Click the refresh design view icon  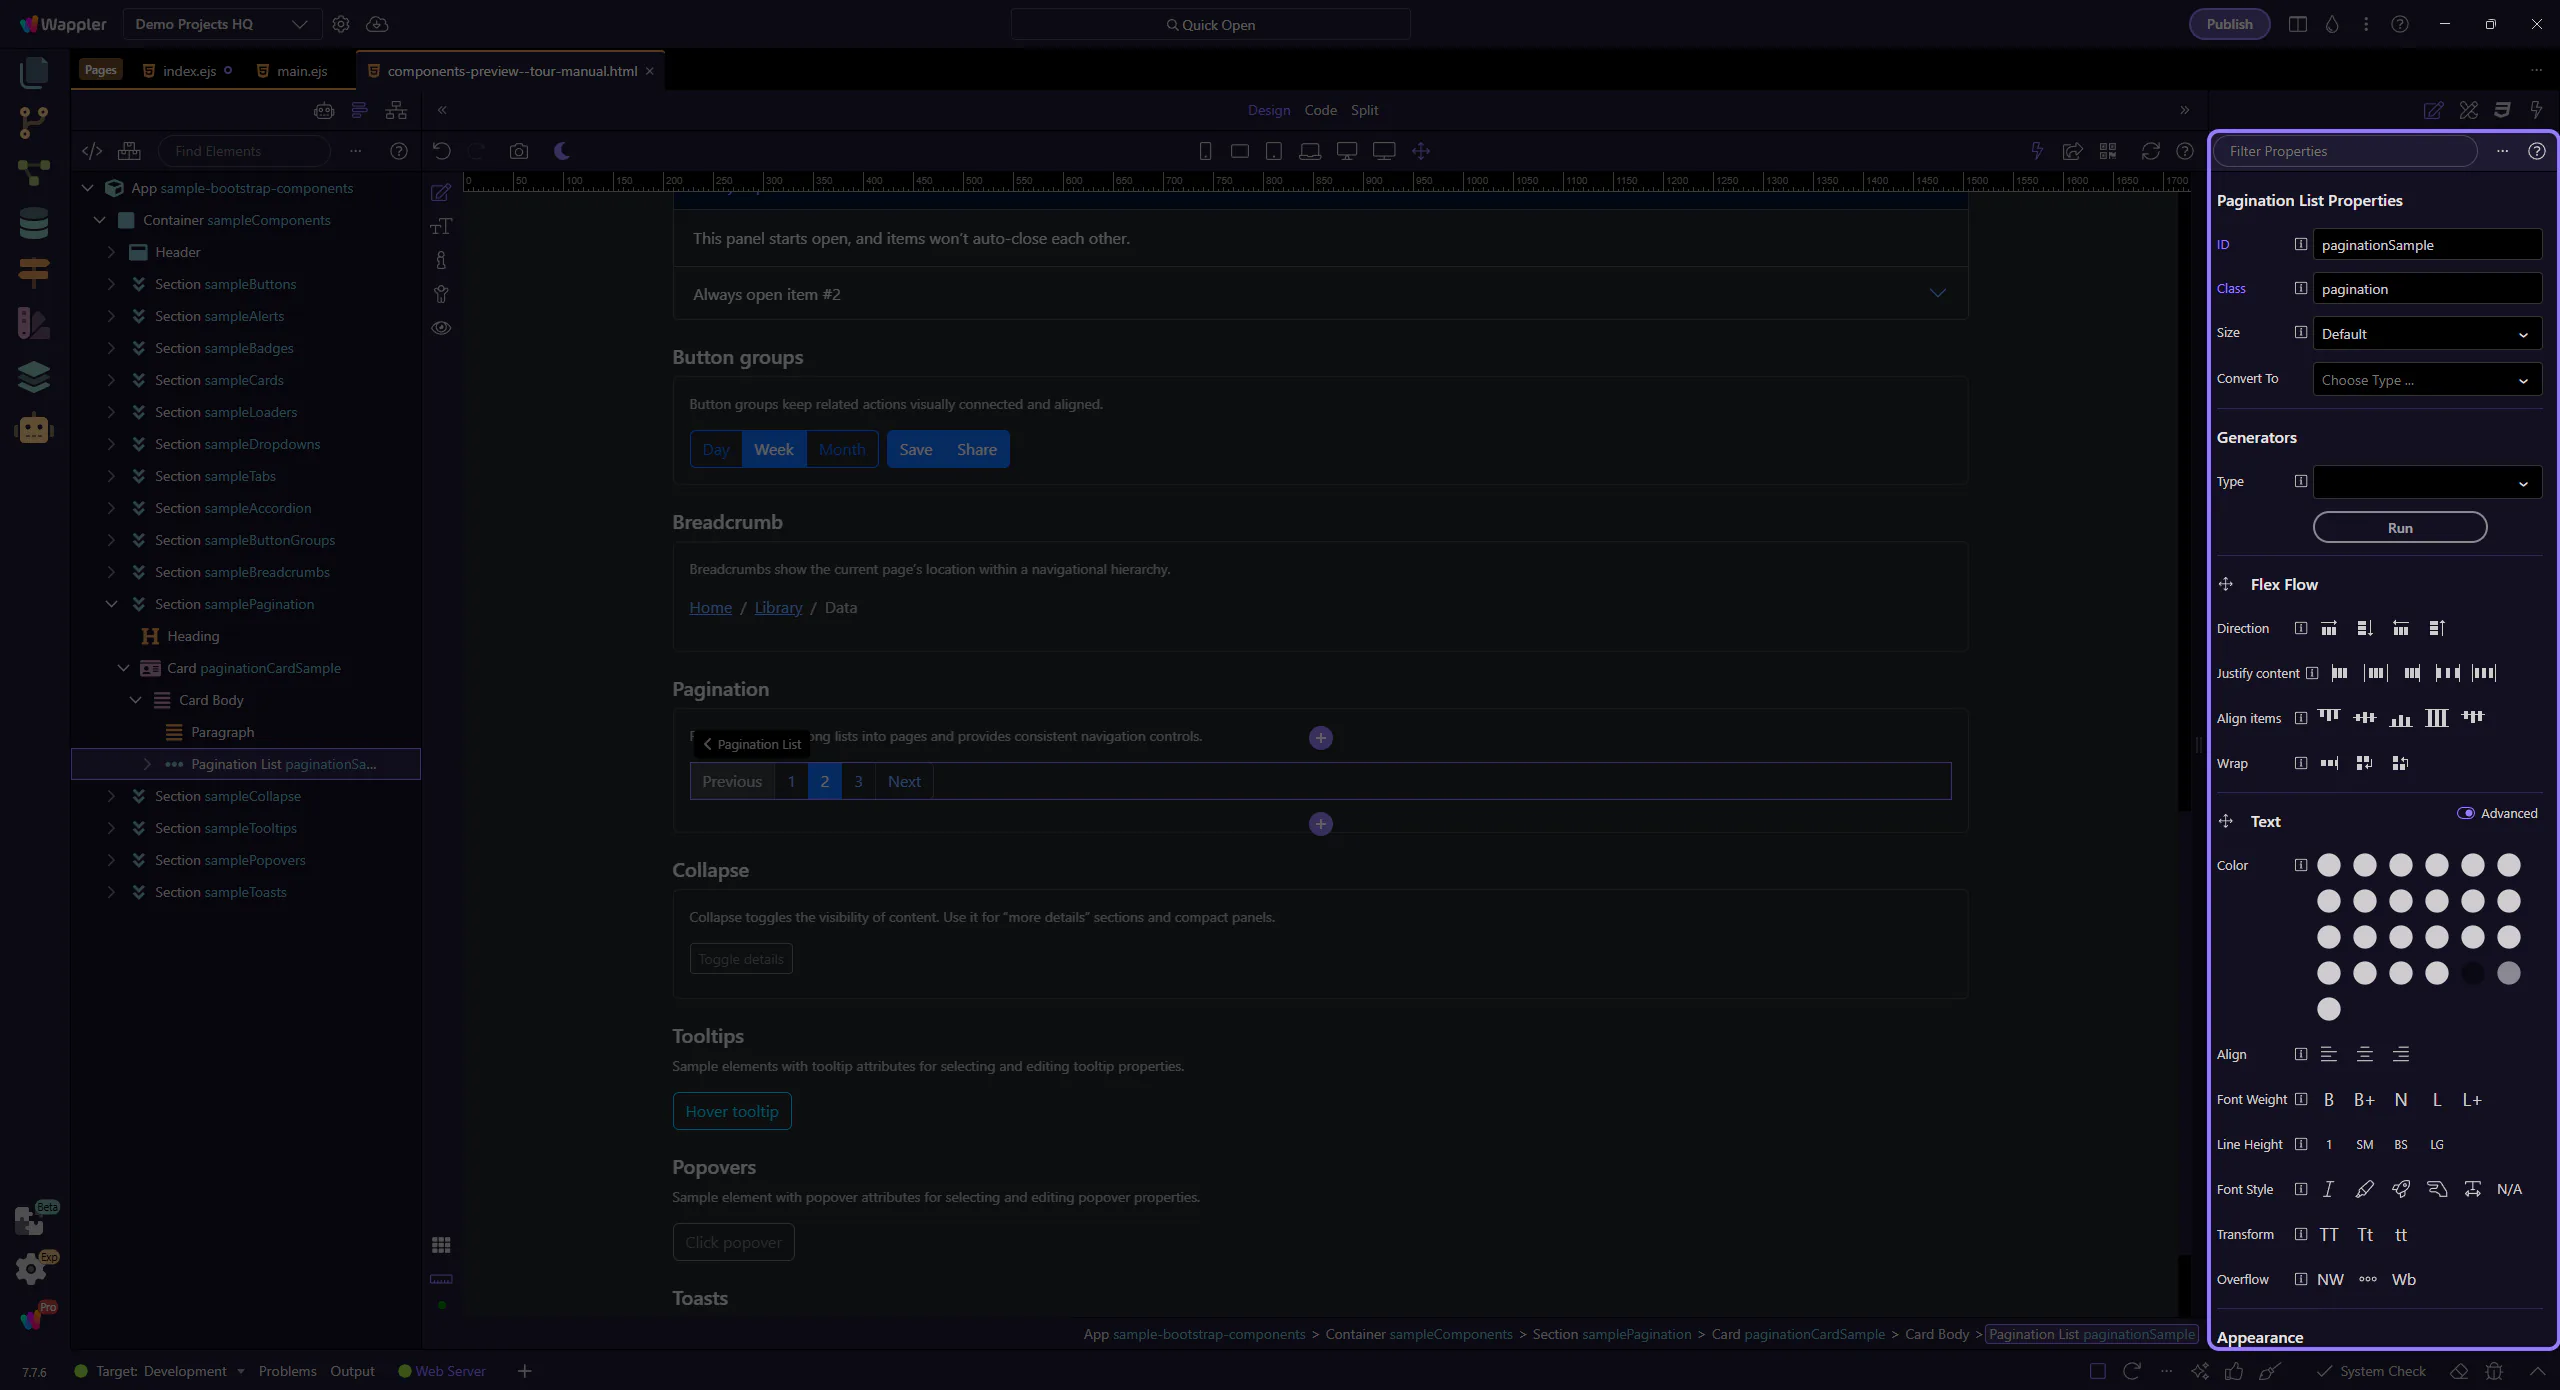[x=2150, y=151]
